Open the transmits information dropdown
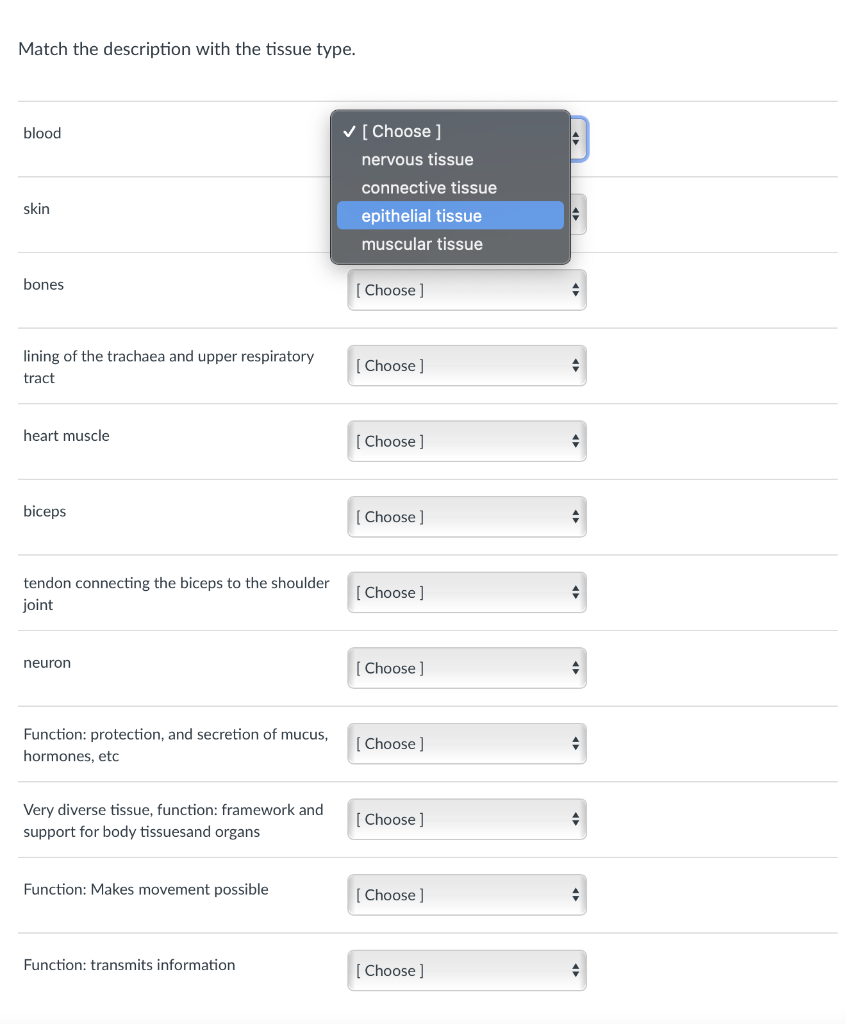846x1024 pixels. (x=466, y=970)
